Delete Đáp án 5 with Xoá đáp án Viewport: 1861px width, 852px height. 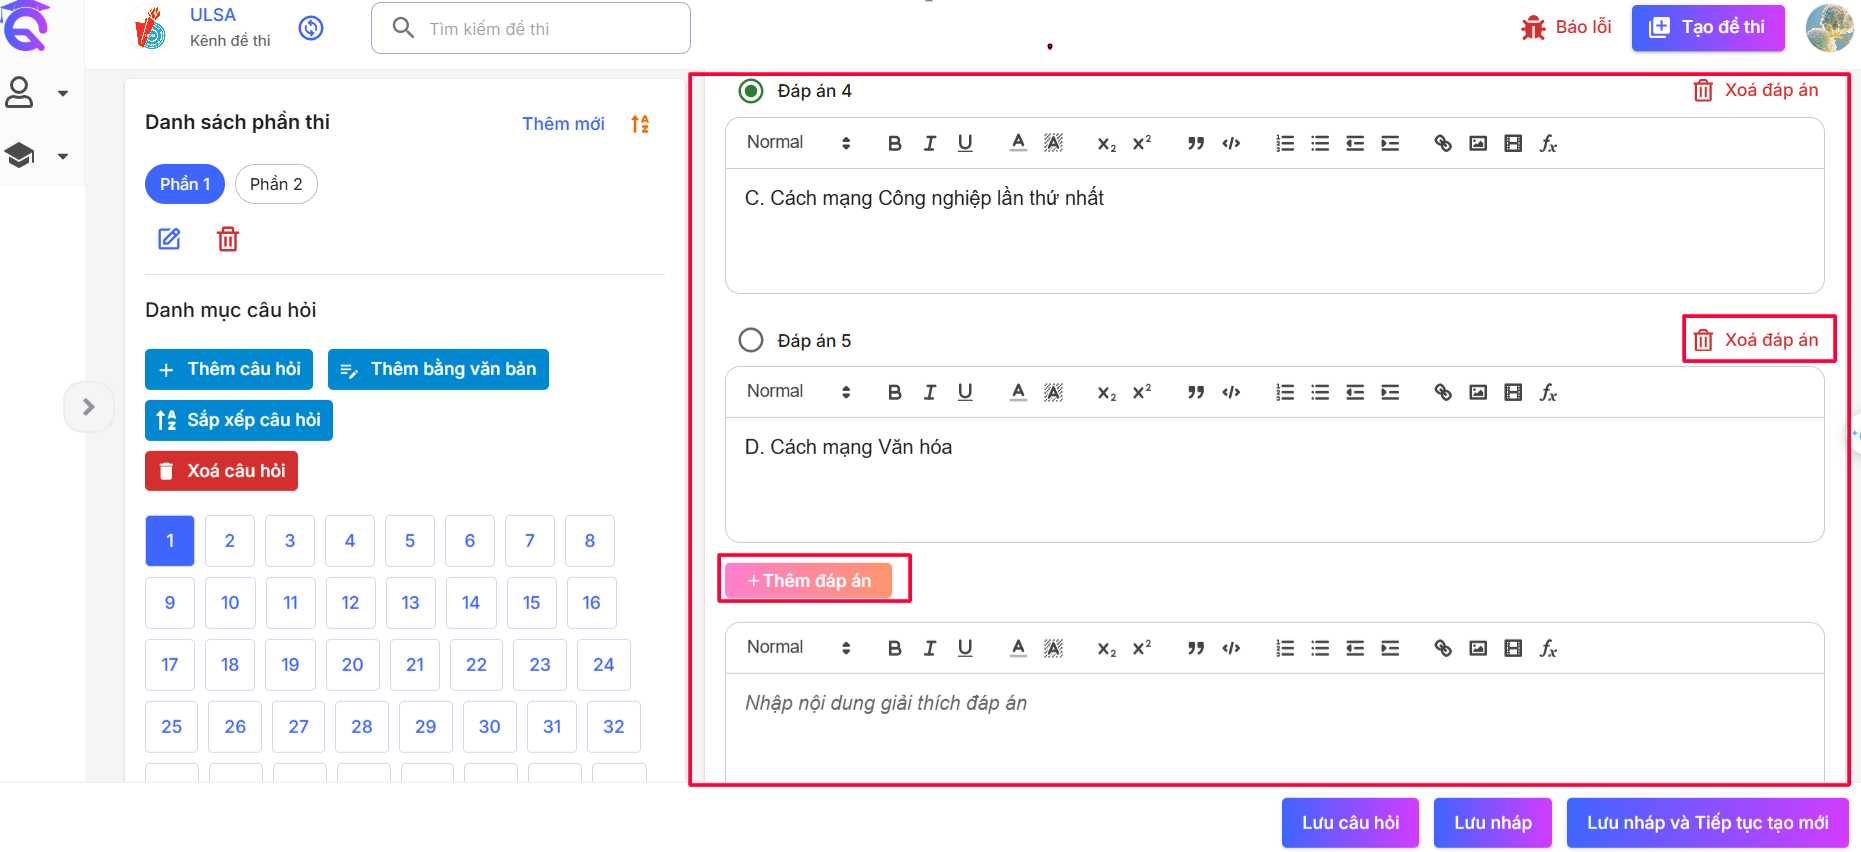[1756, 340]
